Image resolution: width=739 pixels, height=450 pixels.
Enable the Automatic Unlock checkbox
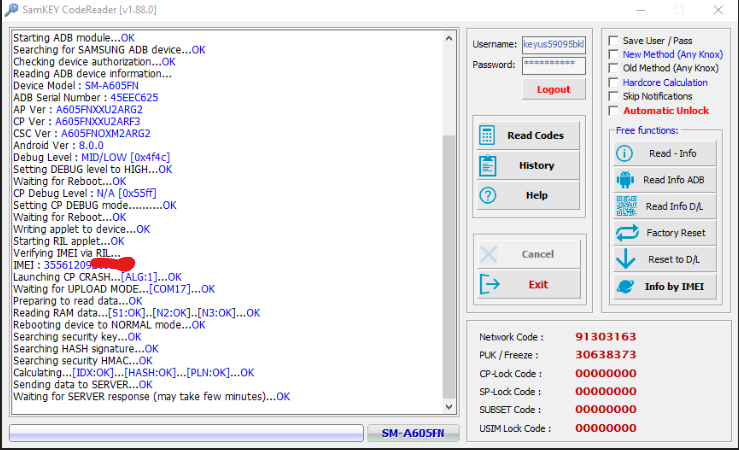tap(613, 111)
